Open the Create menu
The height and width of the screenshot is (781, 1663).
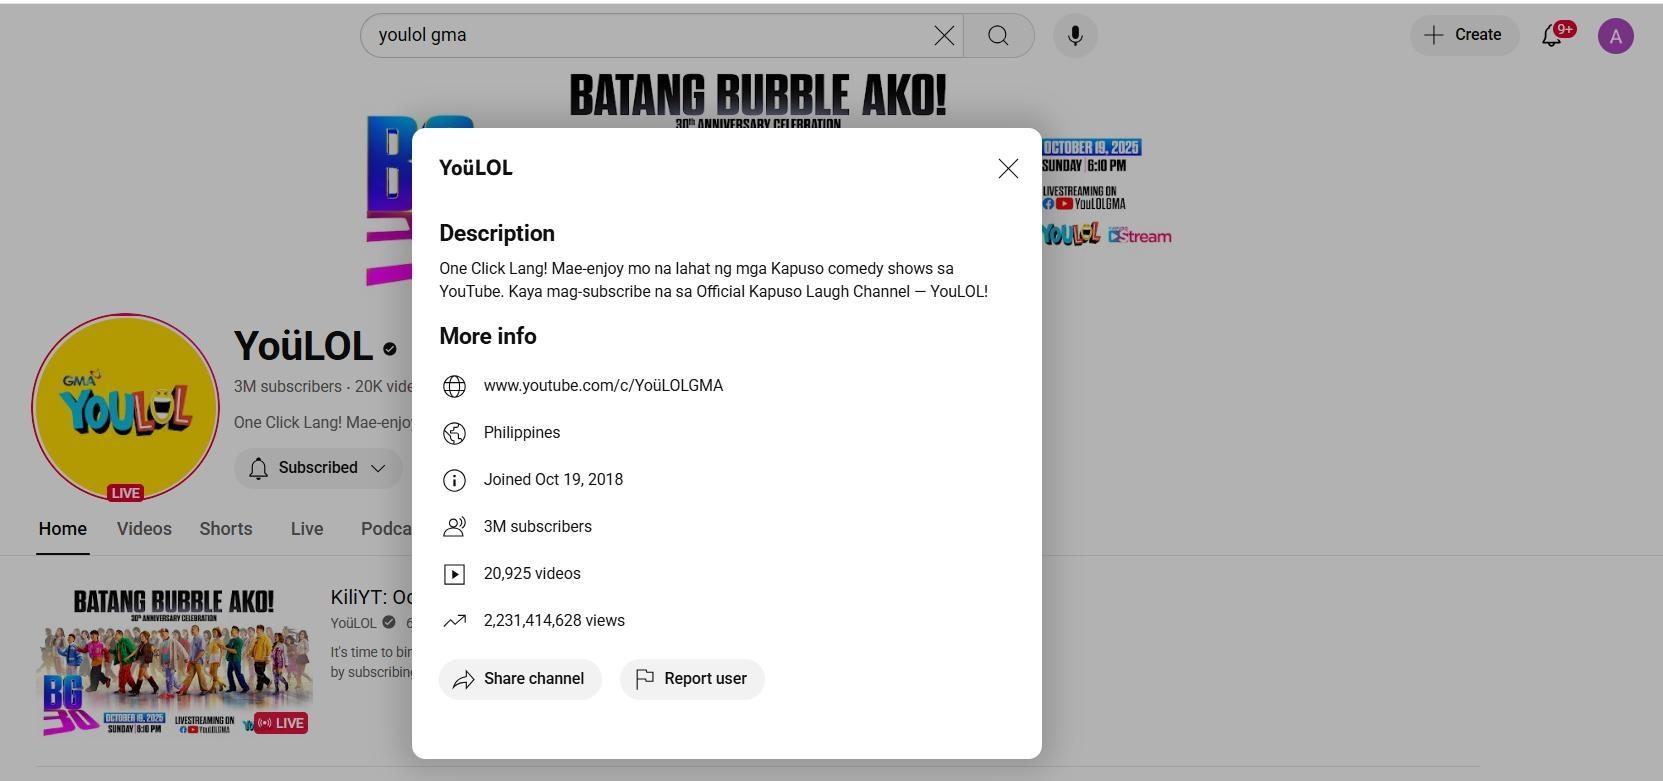pyautogui.click(x=1464, y=35)
